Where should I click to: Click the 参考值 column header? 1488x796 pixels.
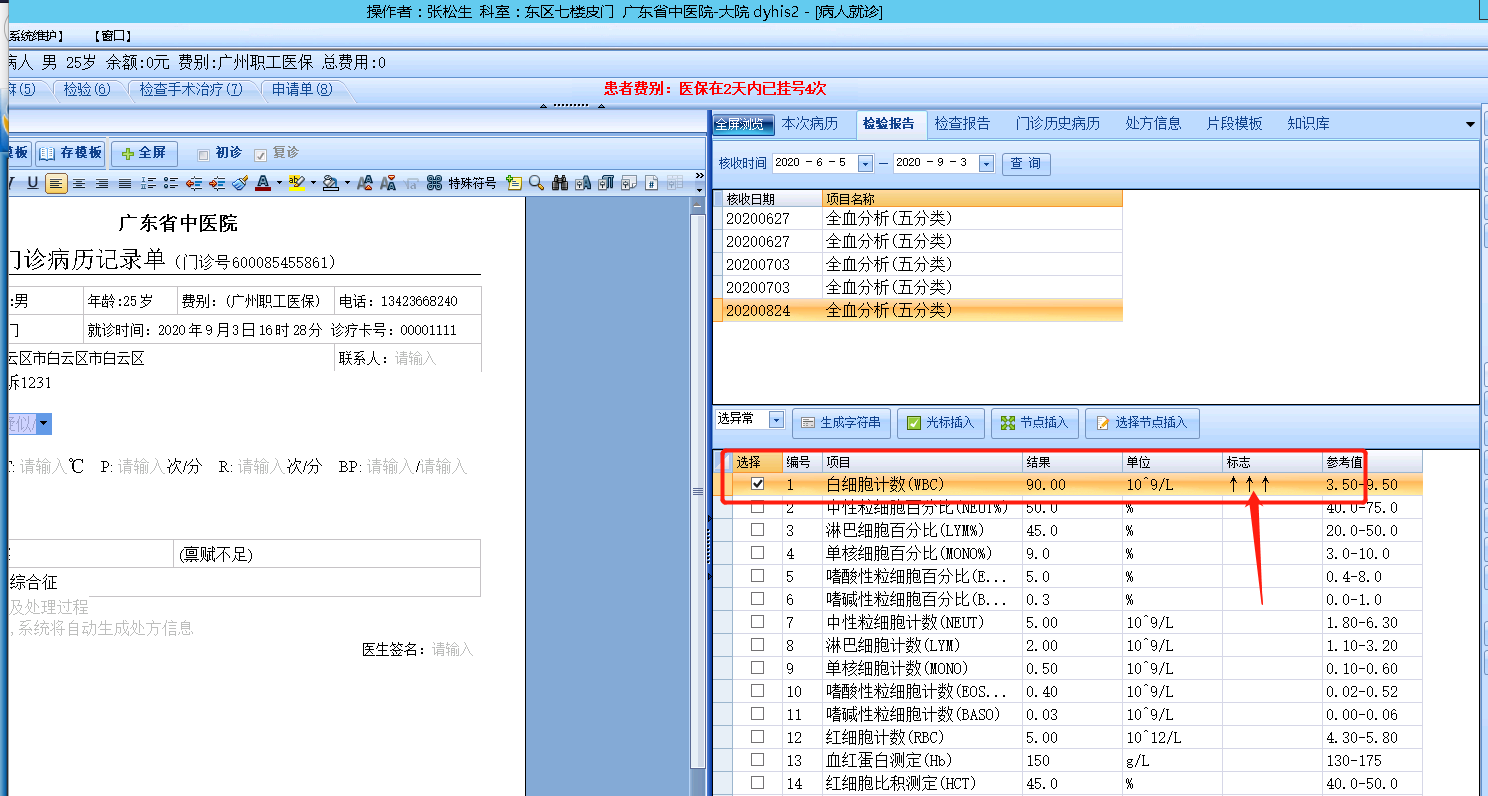pos(1372,462)
